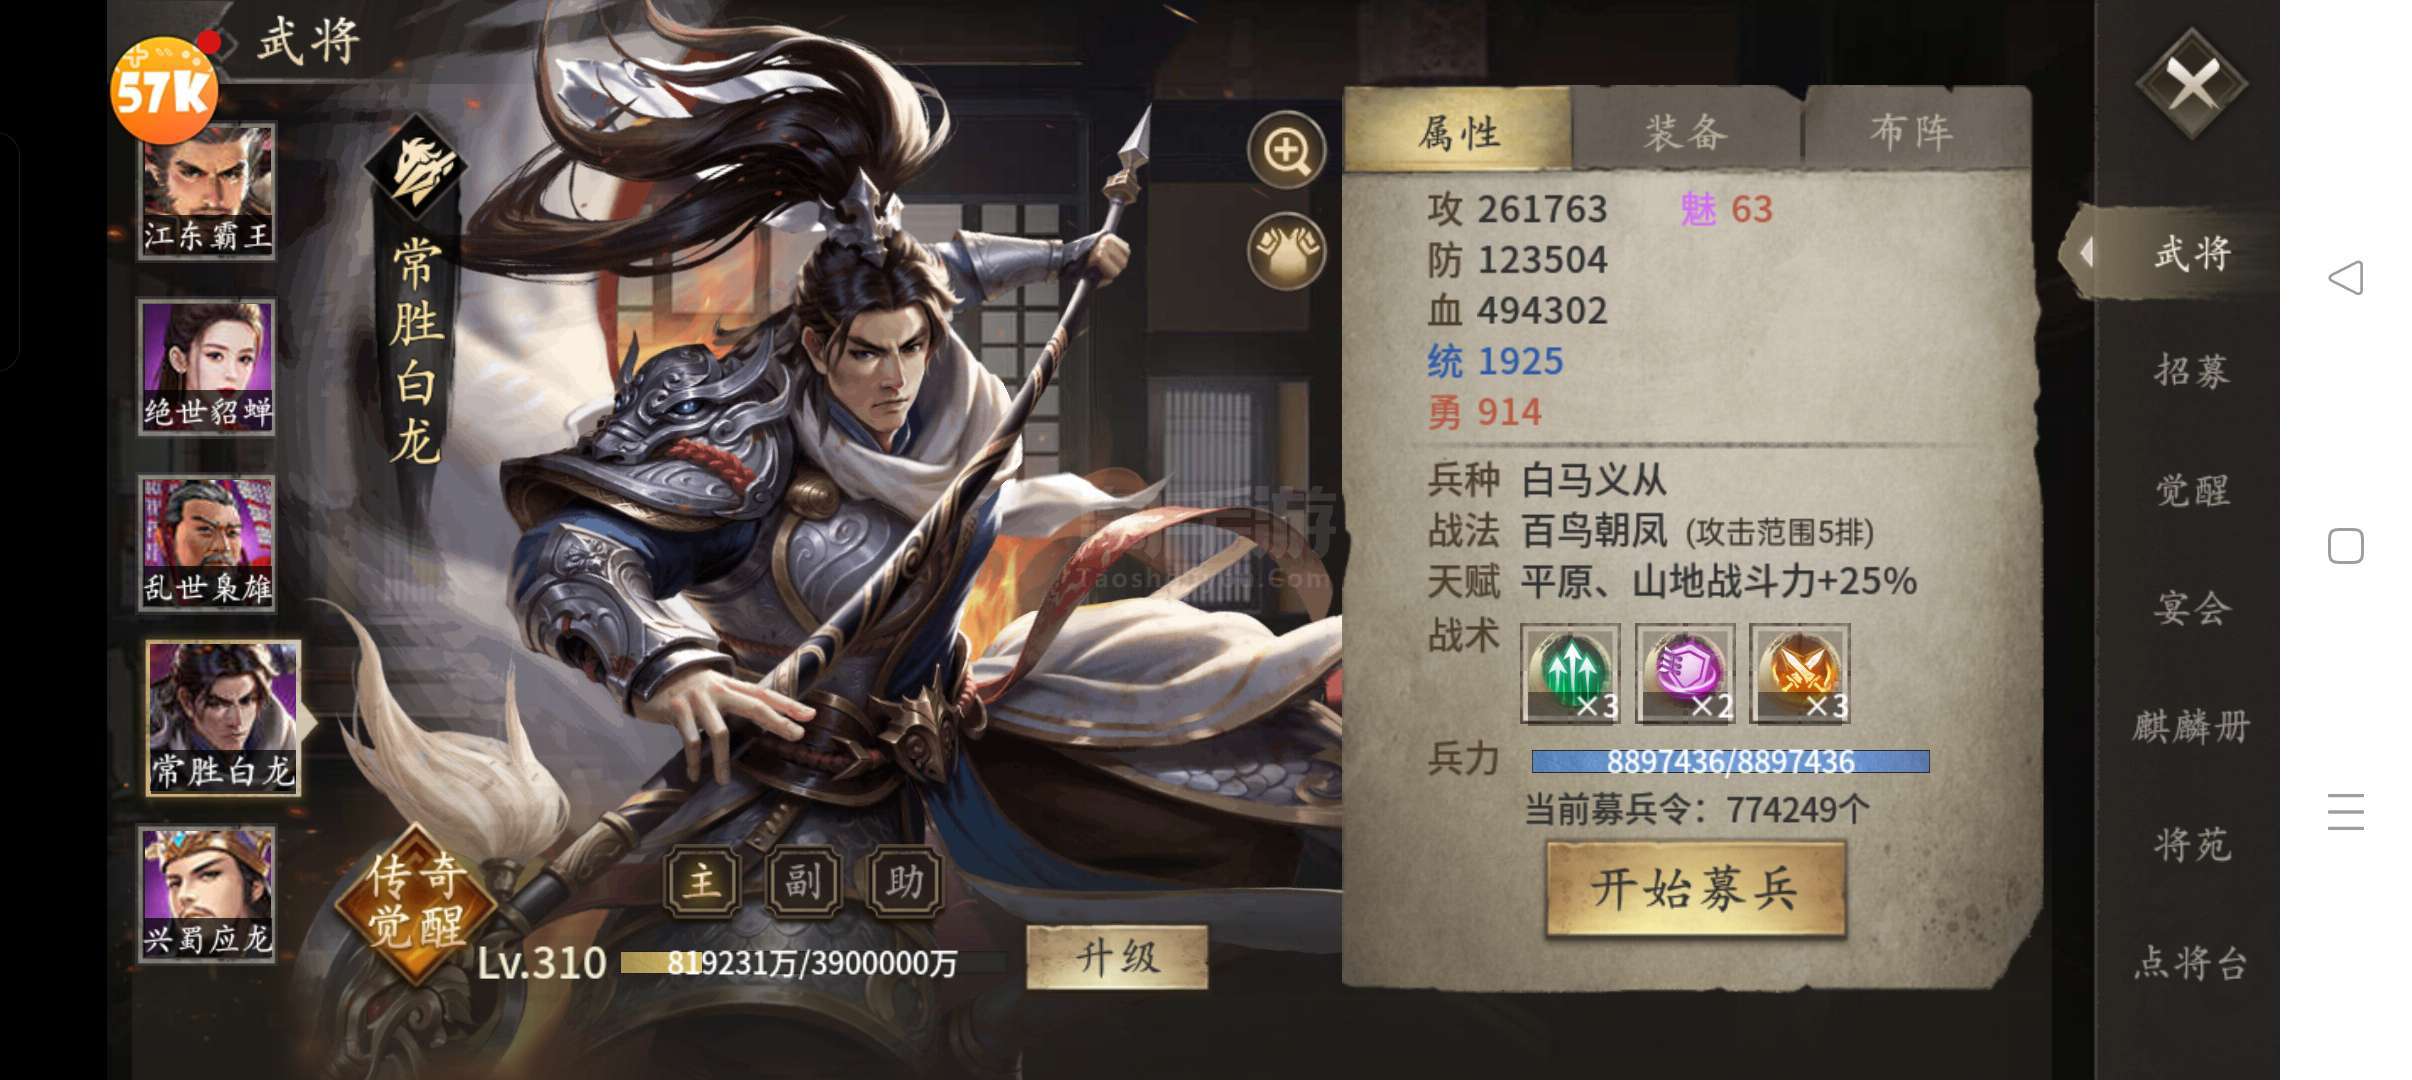Viewport: 2412px width, 1080px height.
Task: Switch to the 布阵 tab
Action: [x=1913, y=132]
